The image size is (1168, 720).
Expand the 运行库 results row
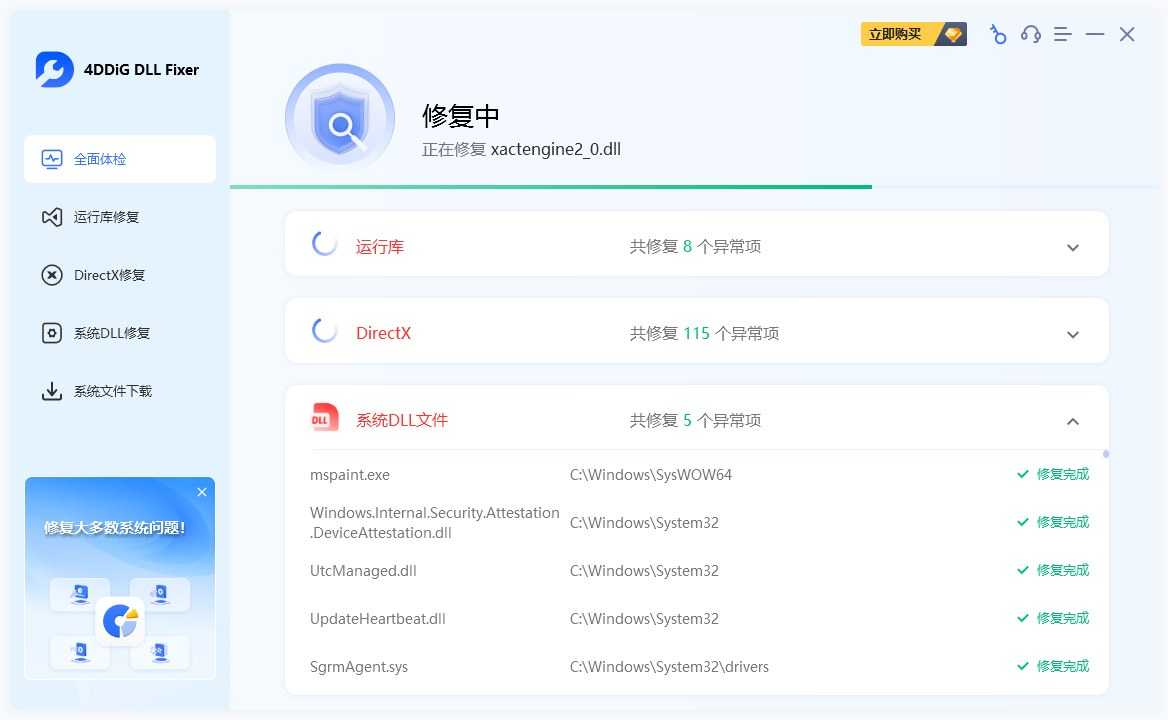(x=1073, y=247)
